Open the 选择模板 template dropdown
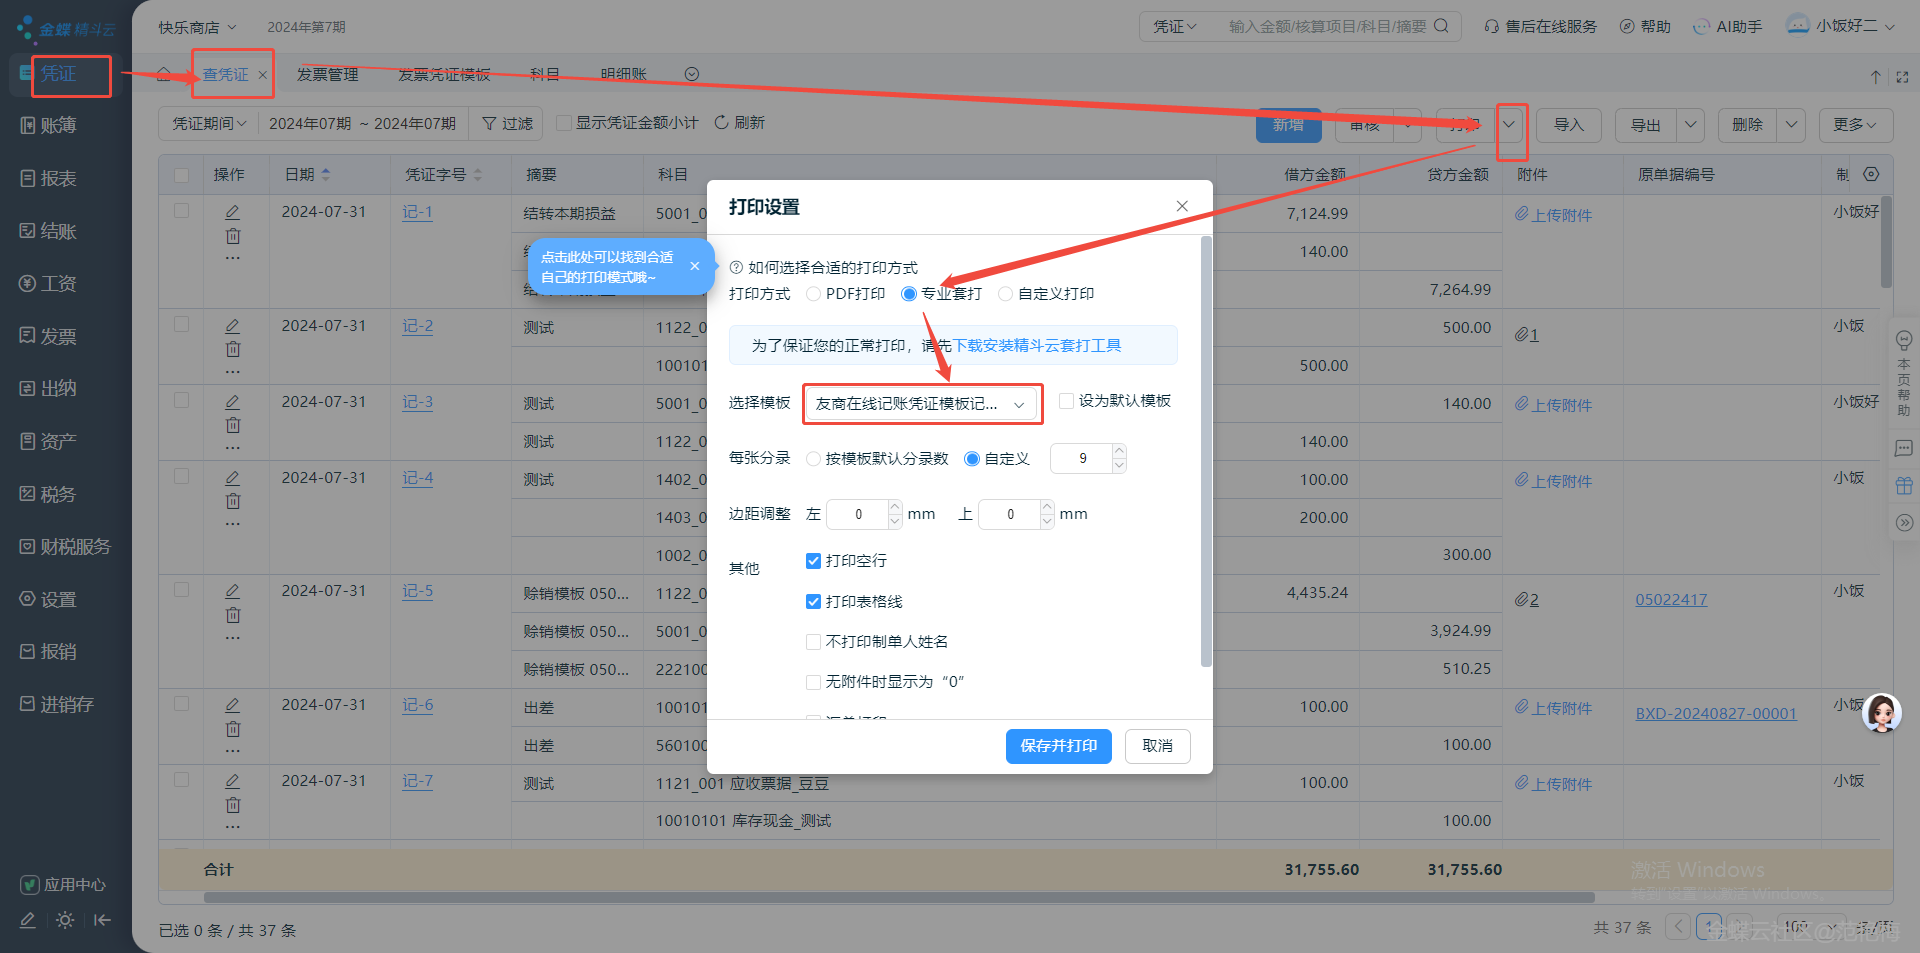 (920, 404)
